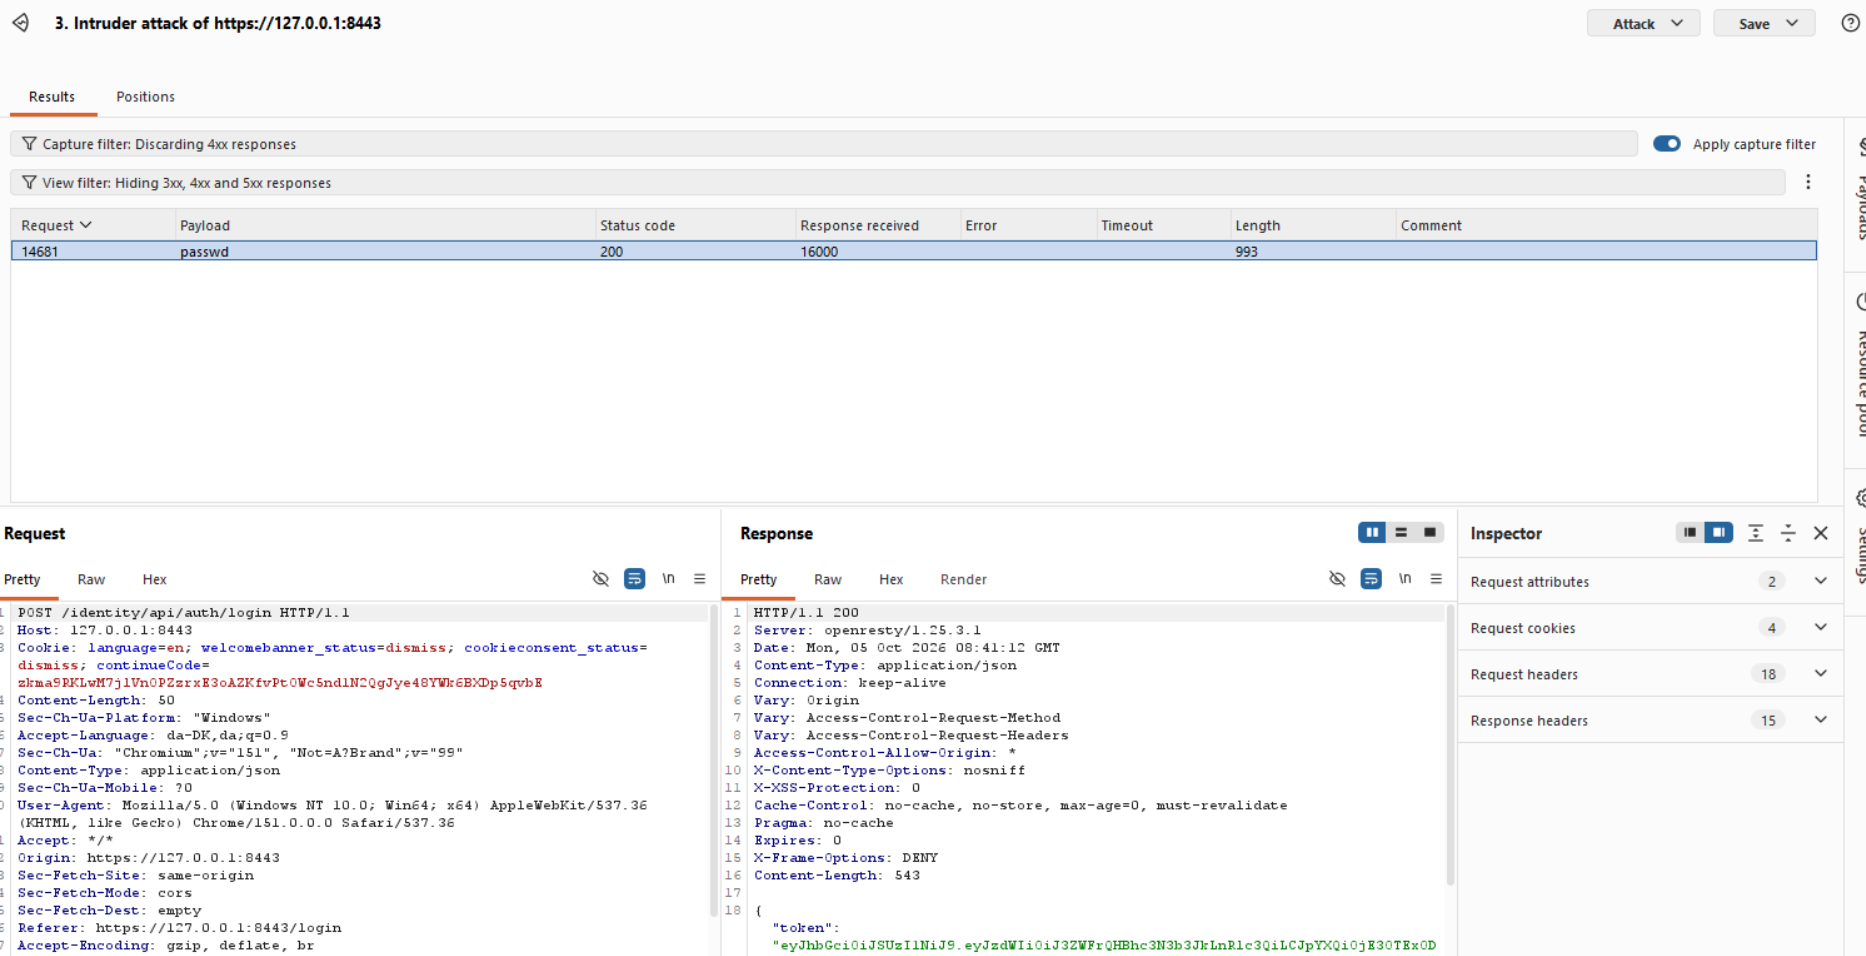Sort results by Length column header
The width and height of the screenshot is (1866, 956).
coord(1313,225)
